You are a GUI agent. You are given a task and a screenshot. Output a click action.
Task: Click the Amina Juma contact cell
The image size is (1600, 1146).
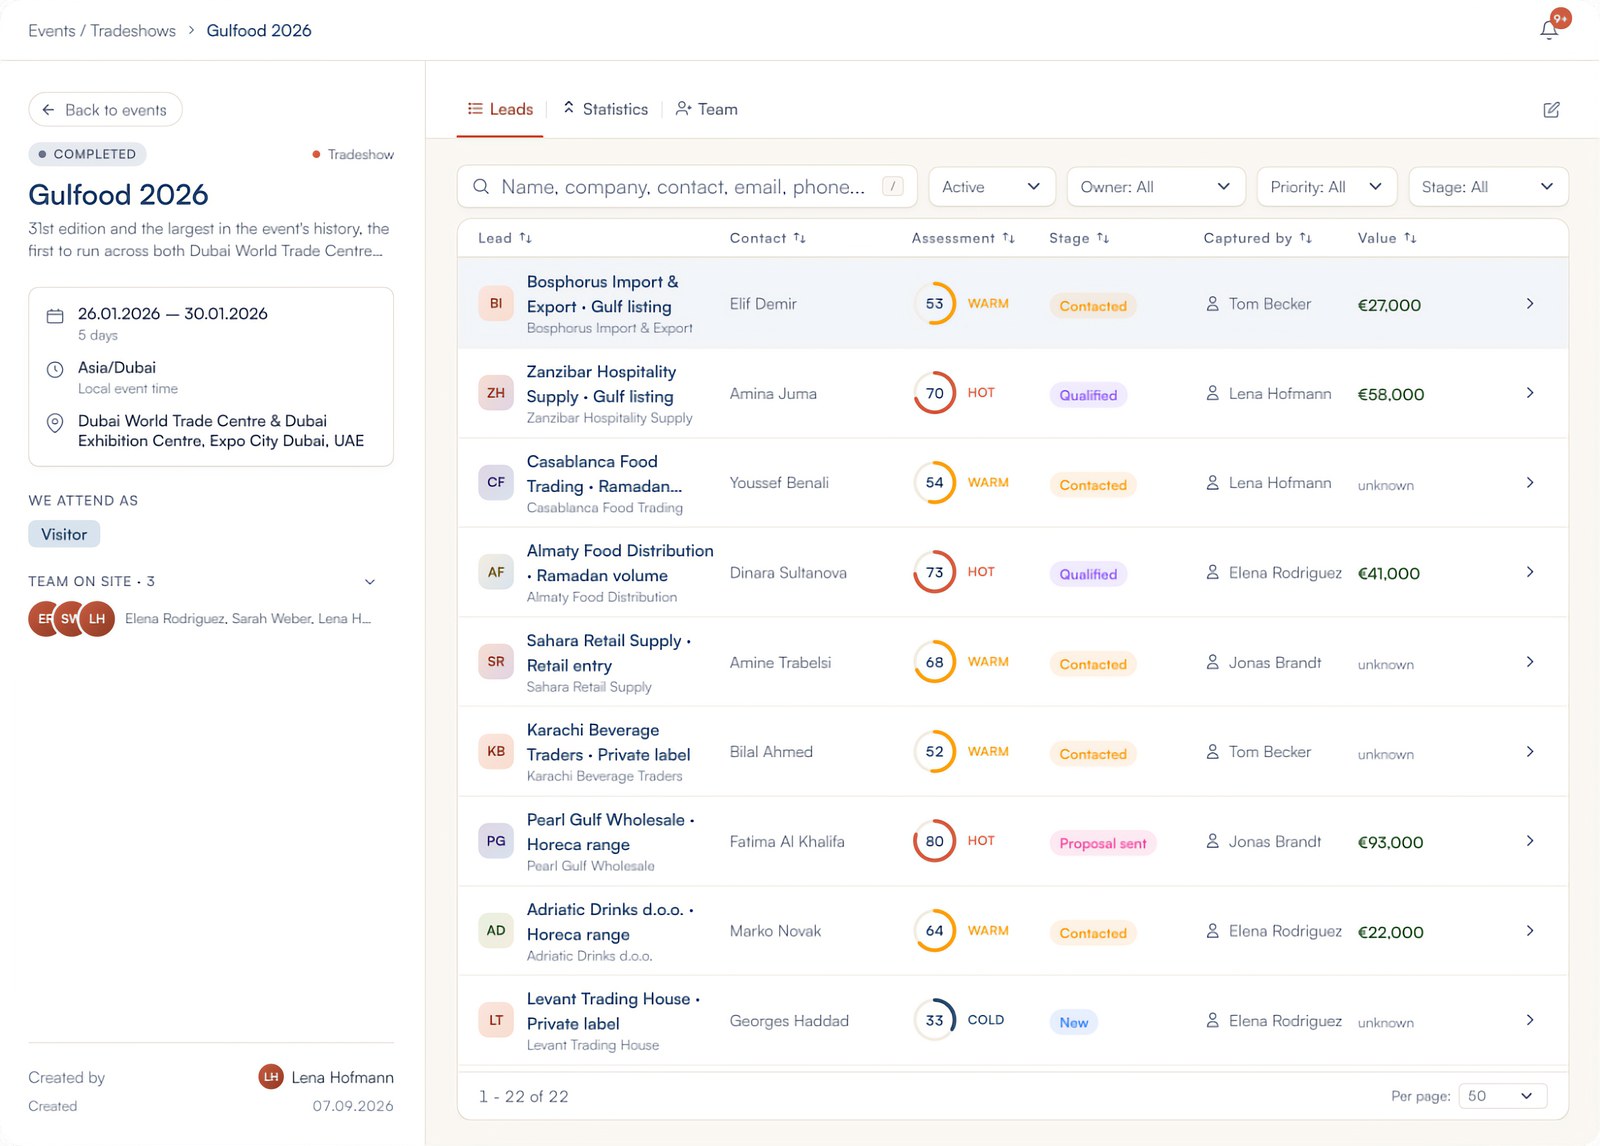pyautogui.click(x=773, y=394)
